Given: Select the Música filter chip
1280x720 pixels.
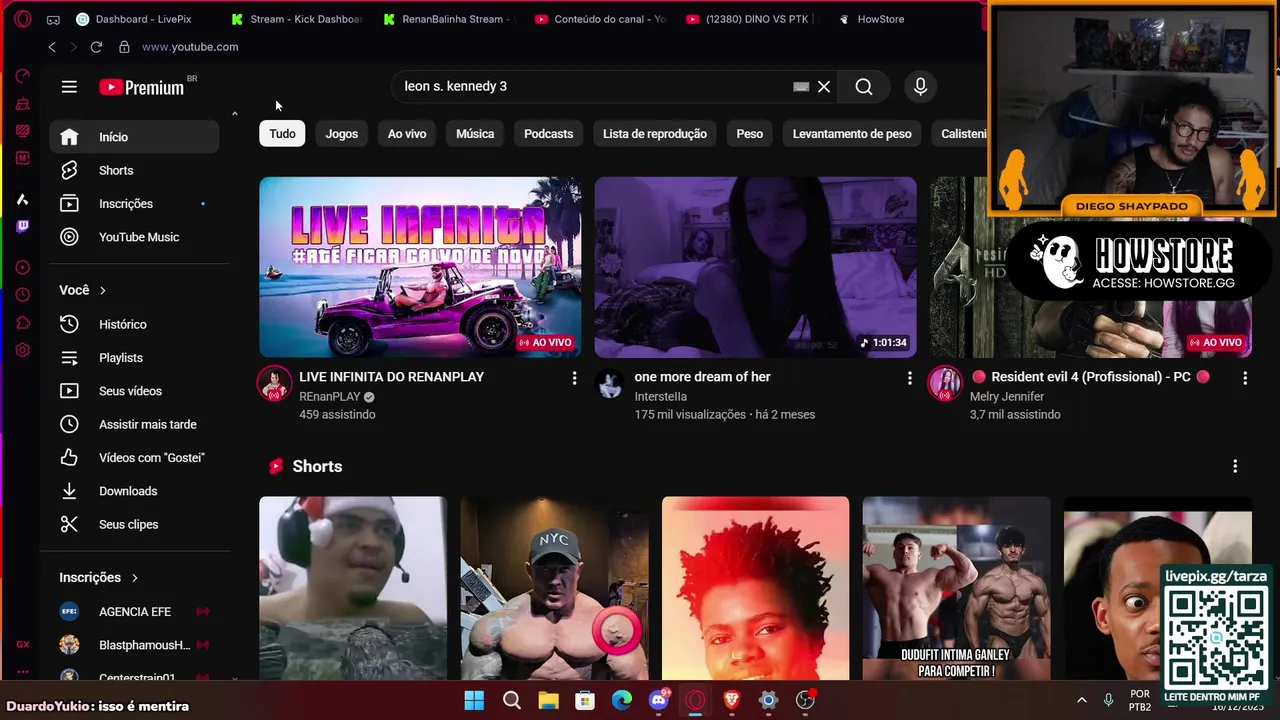Looking at the screenshot, I should pos(475,134).
